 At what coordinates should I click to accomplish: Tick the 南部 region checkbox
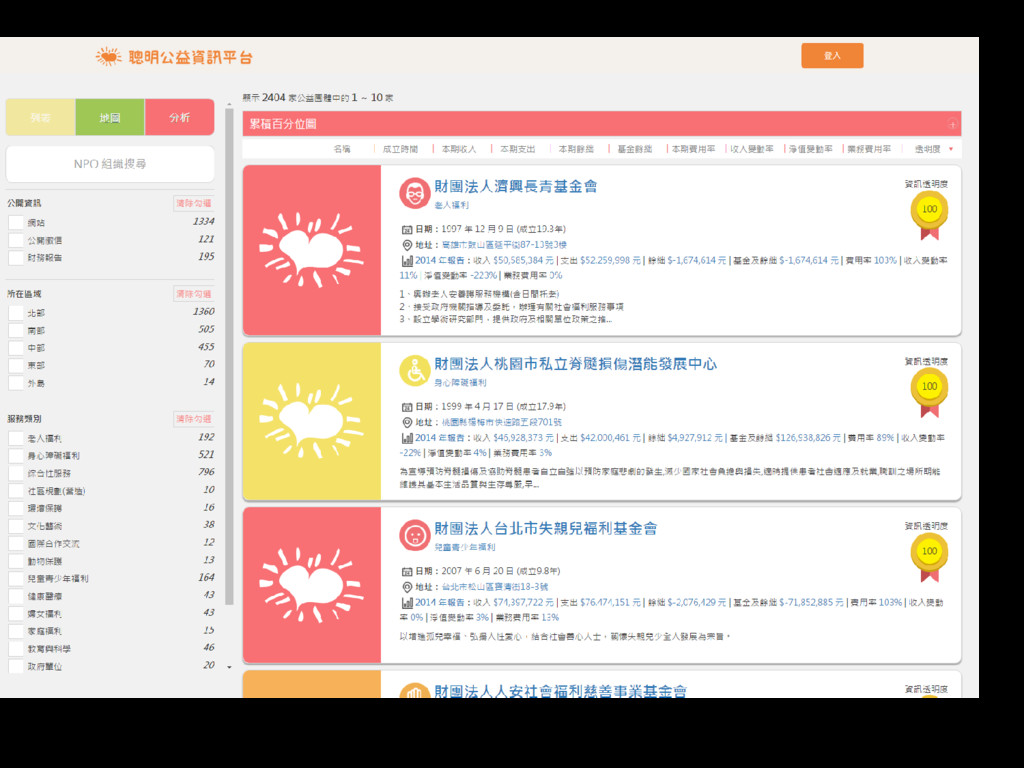[16, 330]
